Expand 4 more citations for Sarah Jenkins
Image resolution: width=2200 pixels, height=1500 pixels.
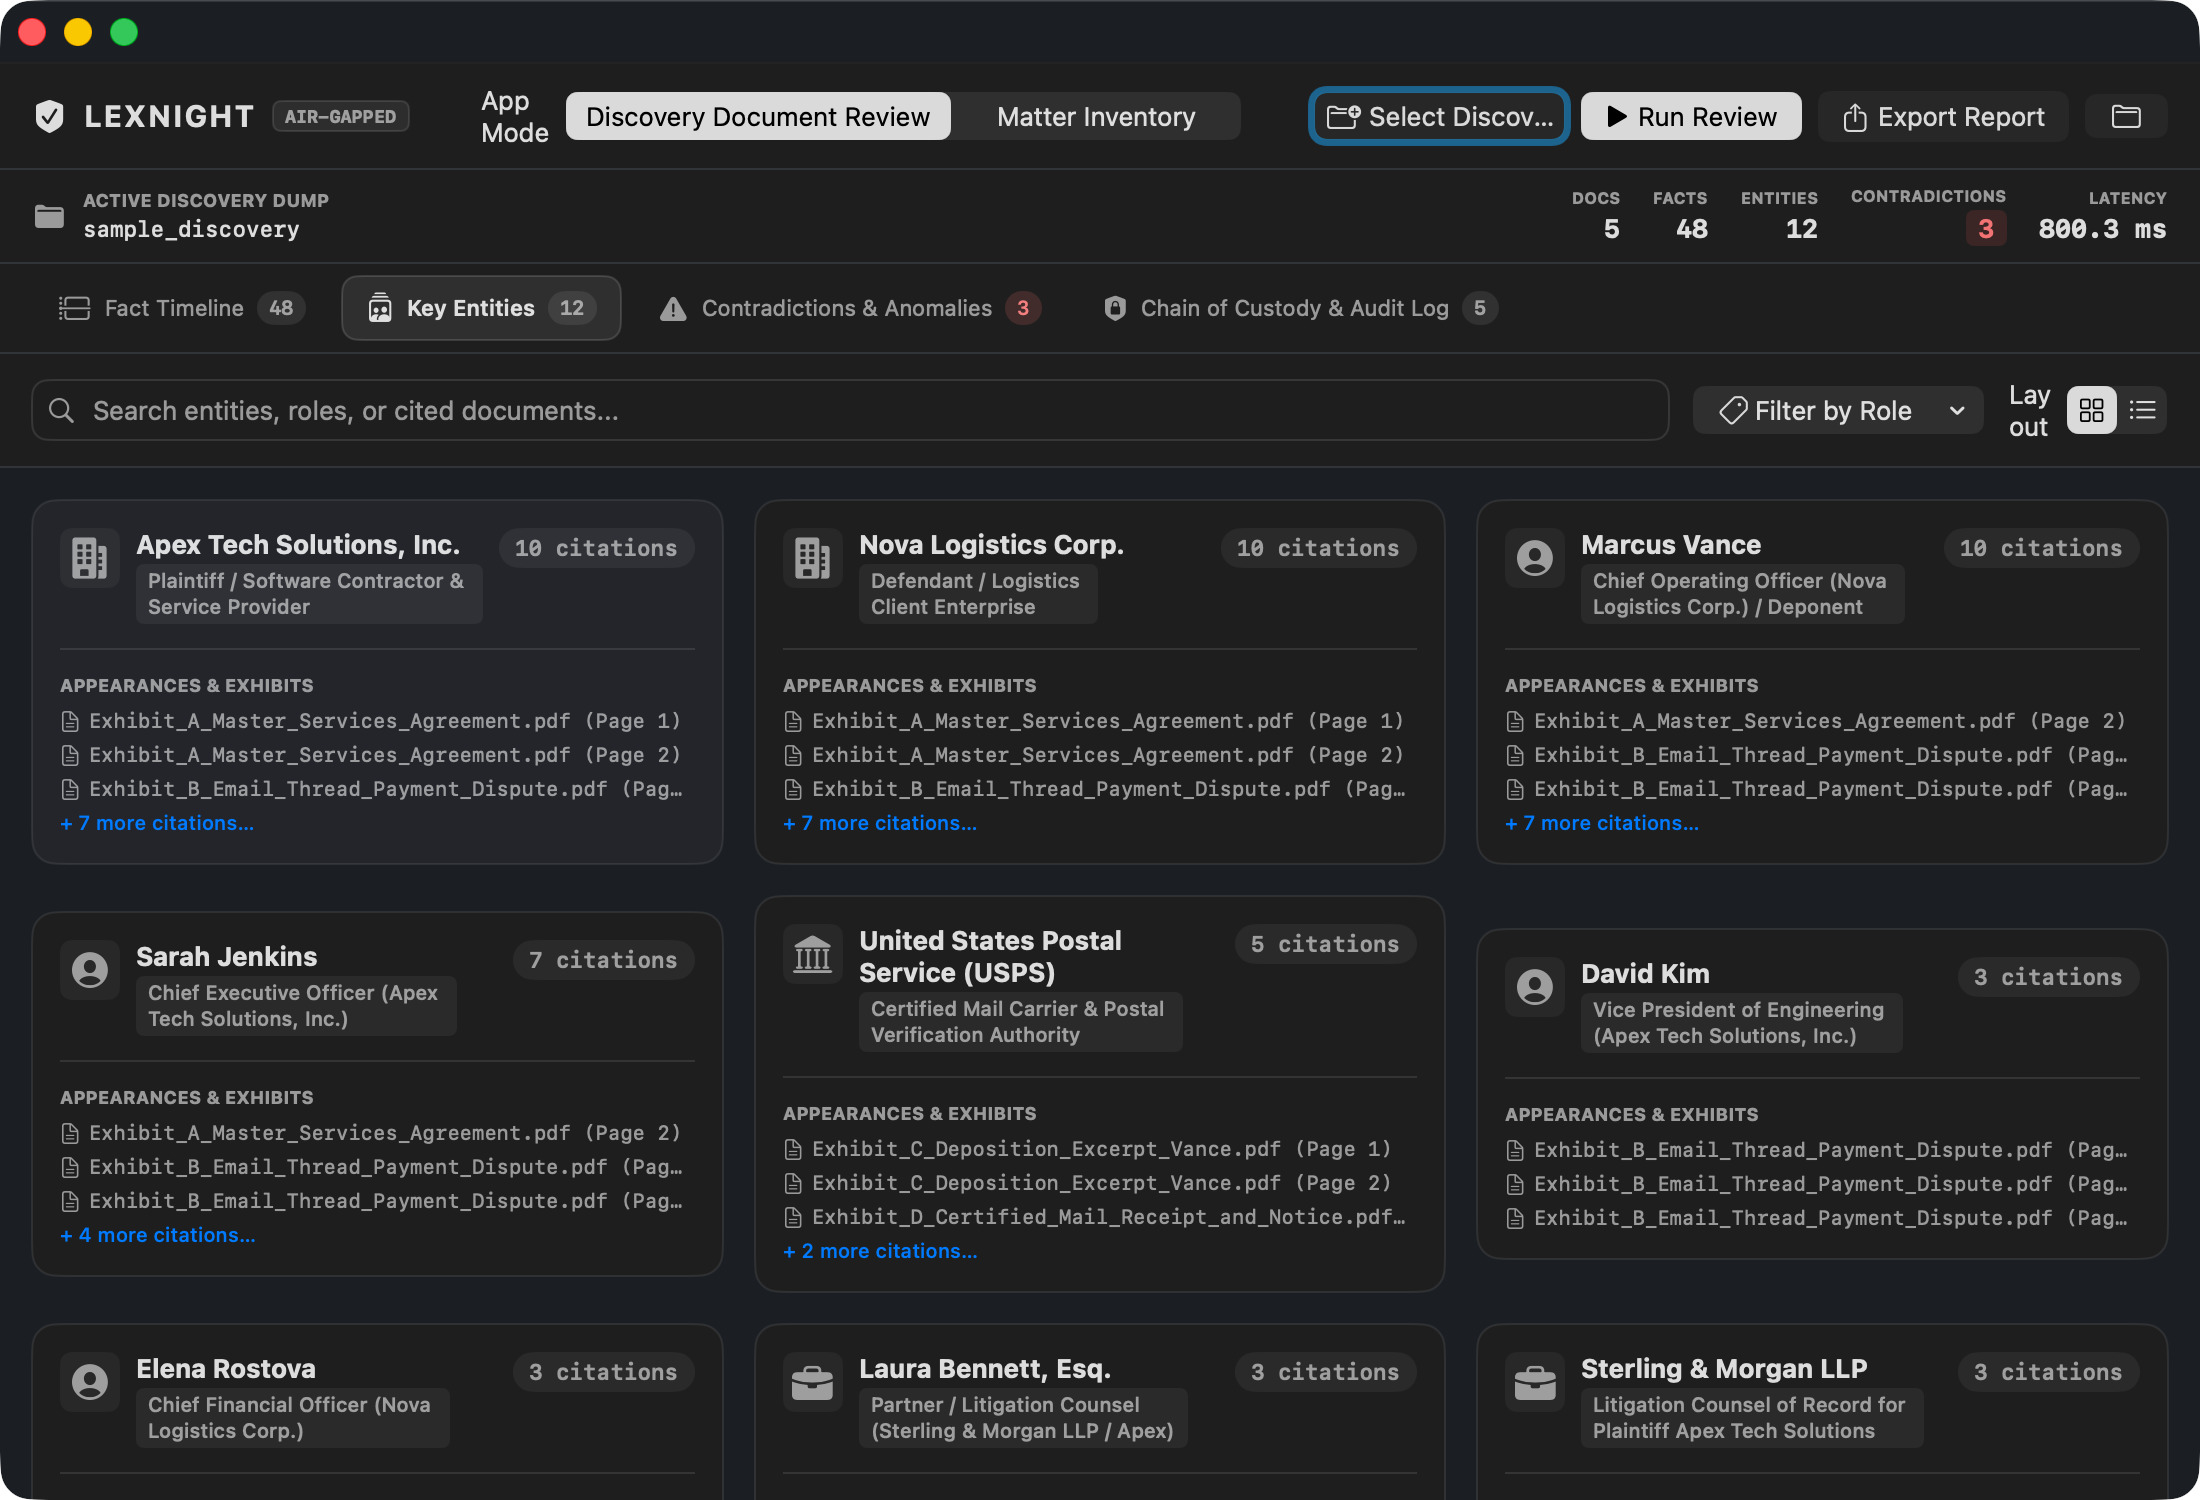coord(158,1235)
